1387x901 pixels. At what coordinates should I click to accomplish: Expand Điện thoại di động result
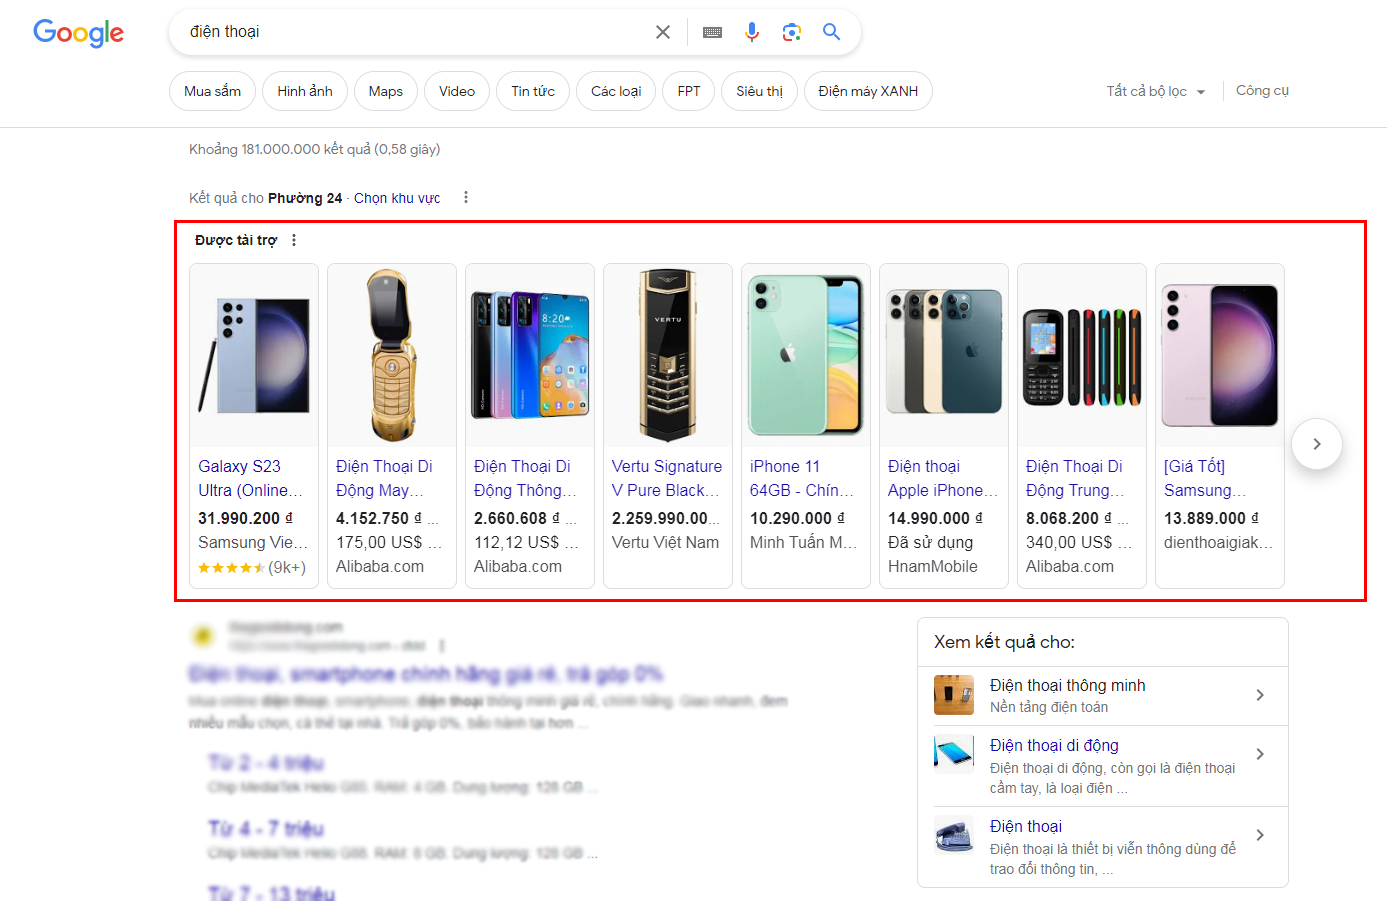[x=1260, y=754]
